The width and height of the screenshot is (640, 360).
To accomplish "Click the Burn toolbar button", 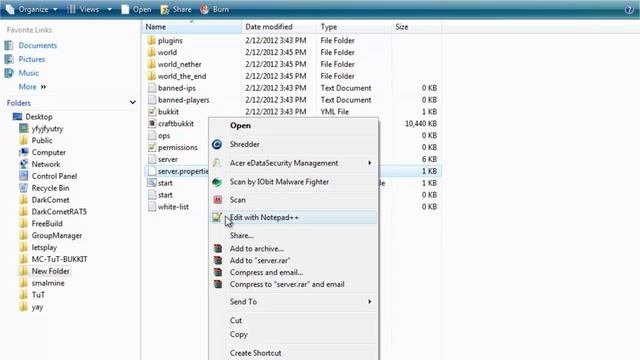I will [215, 9].
